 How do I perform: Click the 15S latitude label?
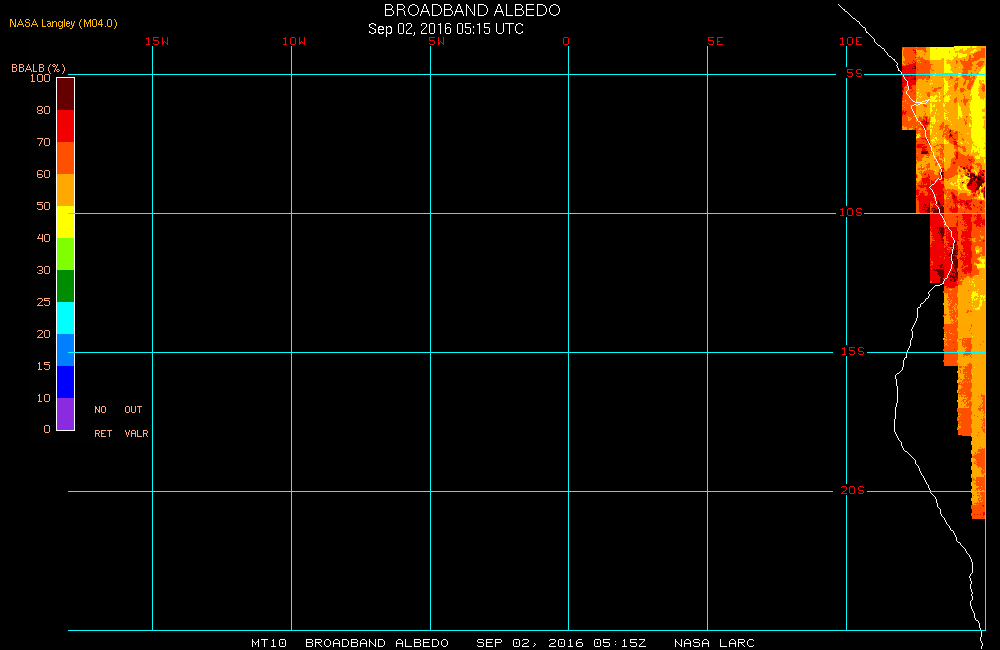click(853, 351)
